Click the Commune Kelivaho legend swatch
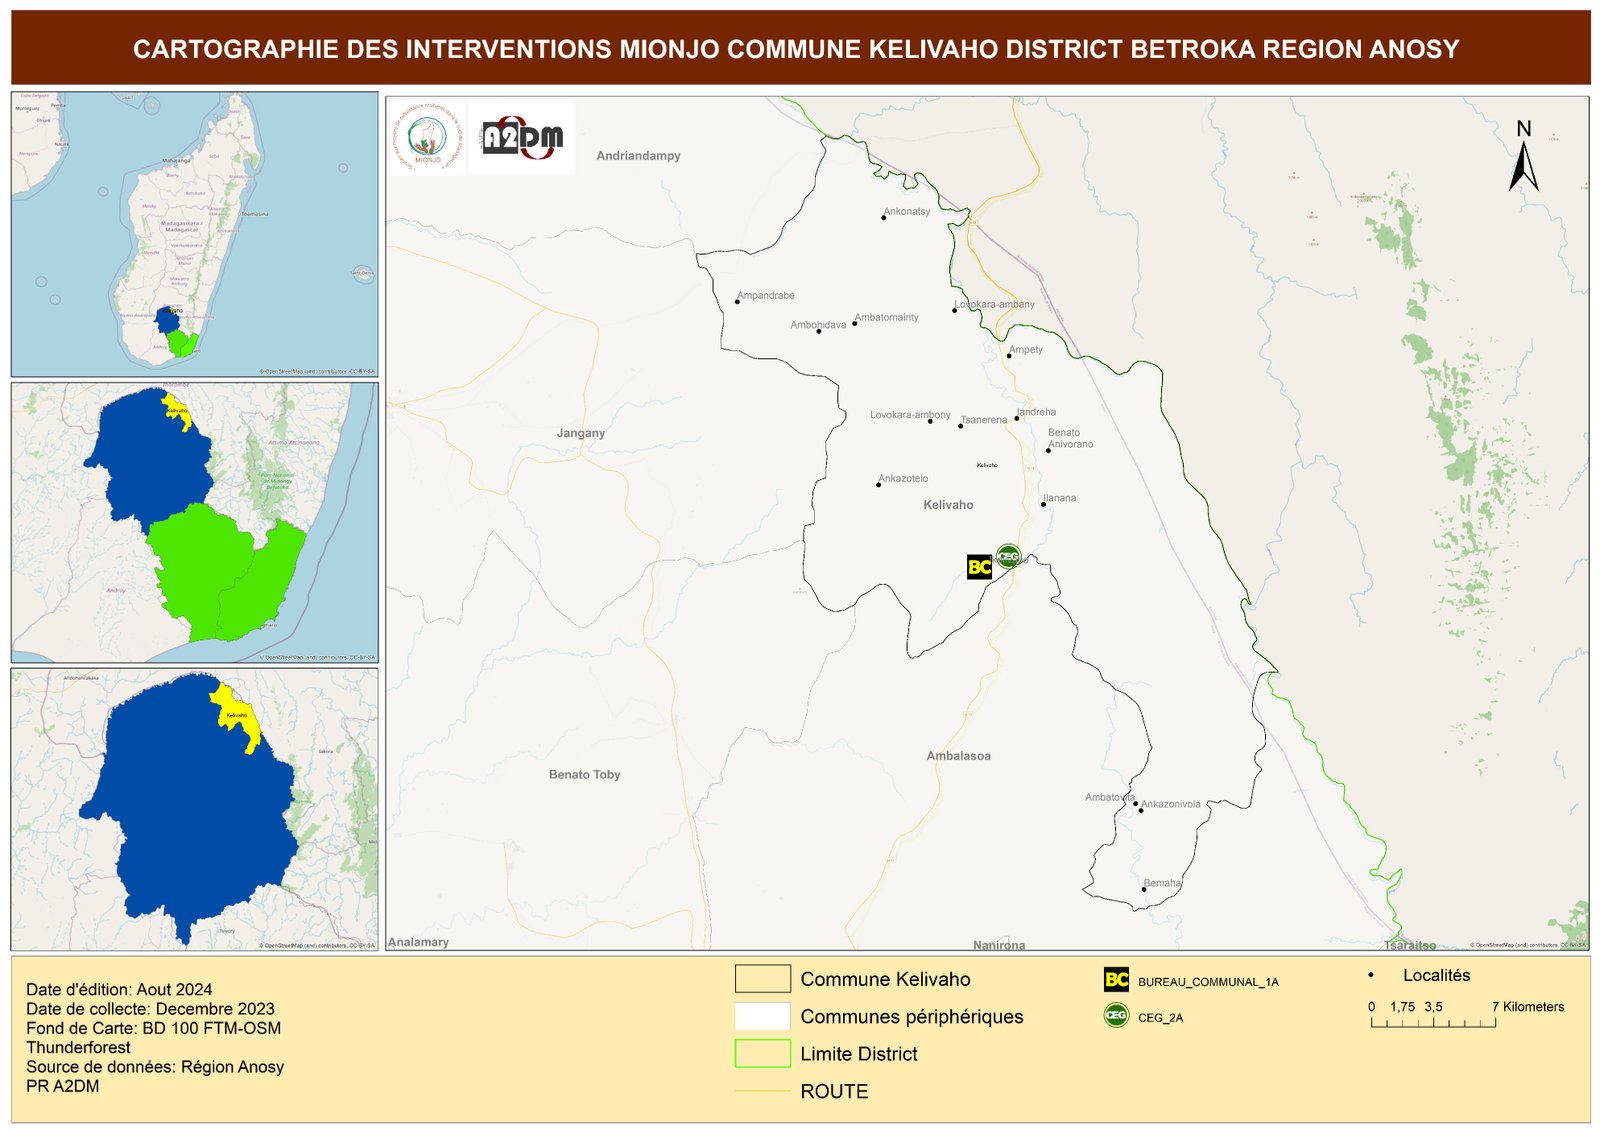 click(x=762, y=978)
